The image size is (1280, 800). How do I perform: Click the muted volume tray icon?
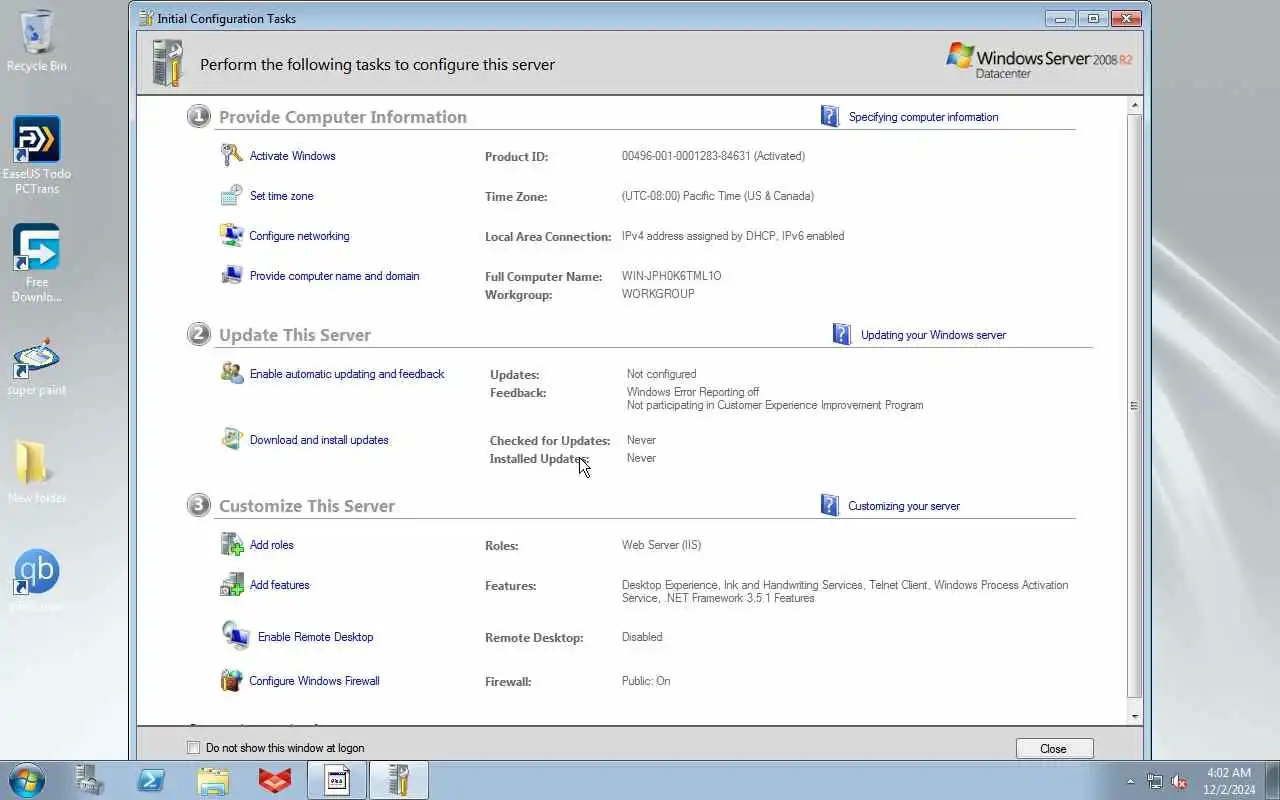(1179, 781)
